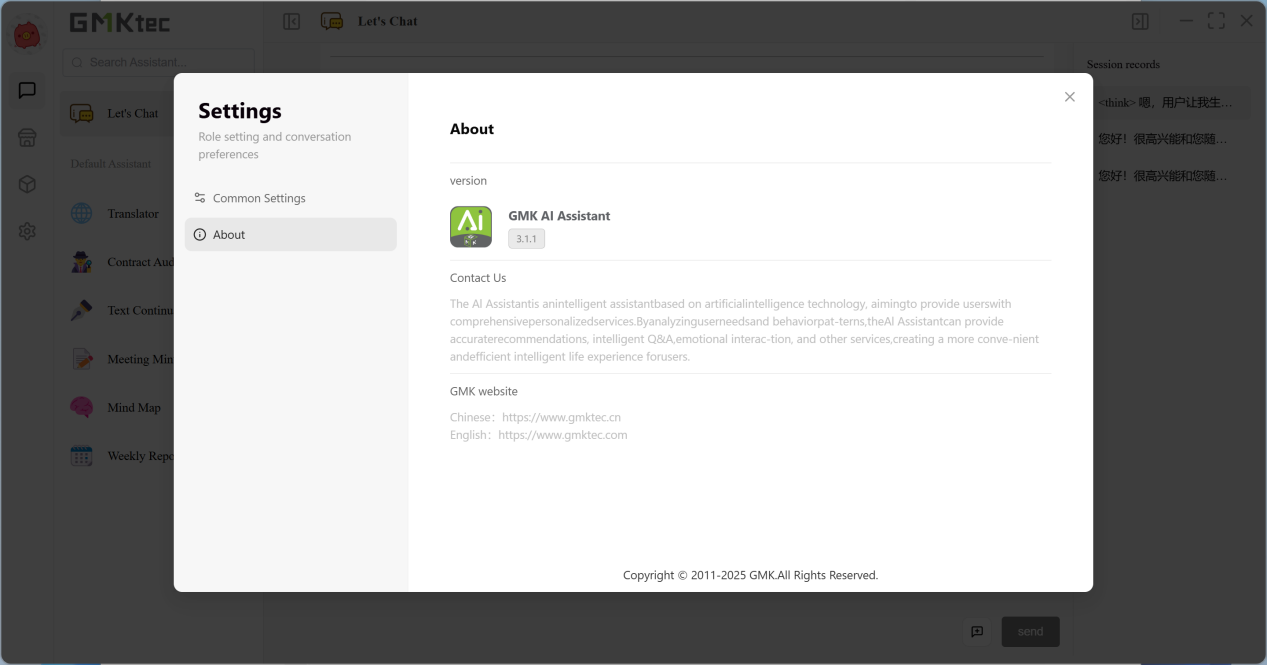Click the GMKtec logo
This screenshot has width=1267, height=665.
pos(119,22)
